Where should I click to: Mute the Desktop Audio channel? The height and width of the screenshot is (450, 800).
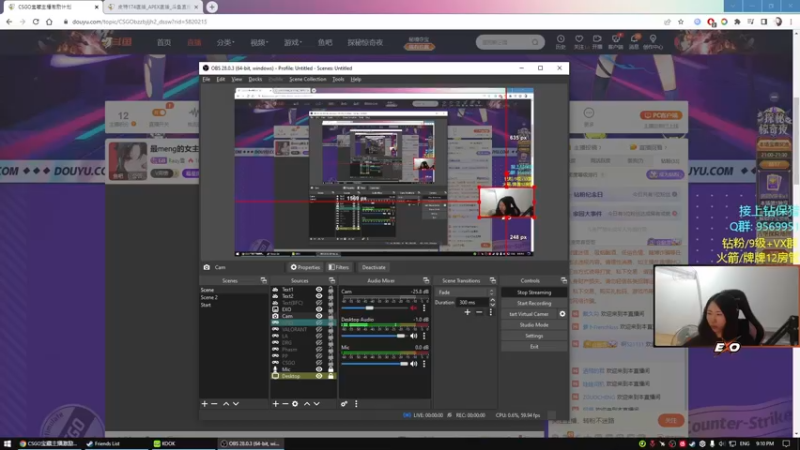coord(413,336)
